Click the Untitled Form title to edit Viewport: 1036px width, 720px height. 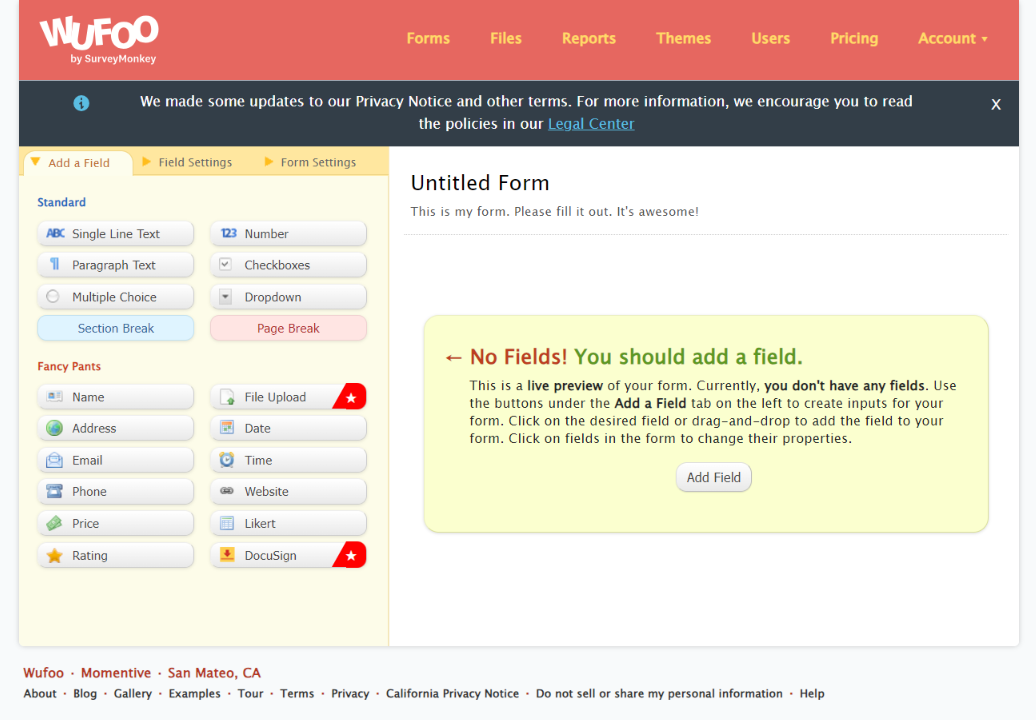[x=480, y=183]
